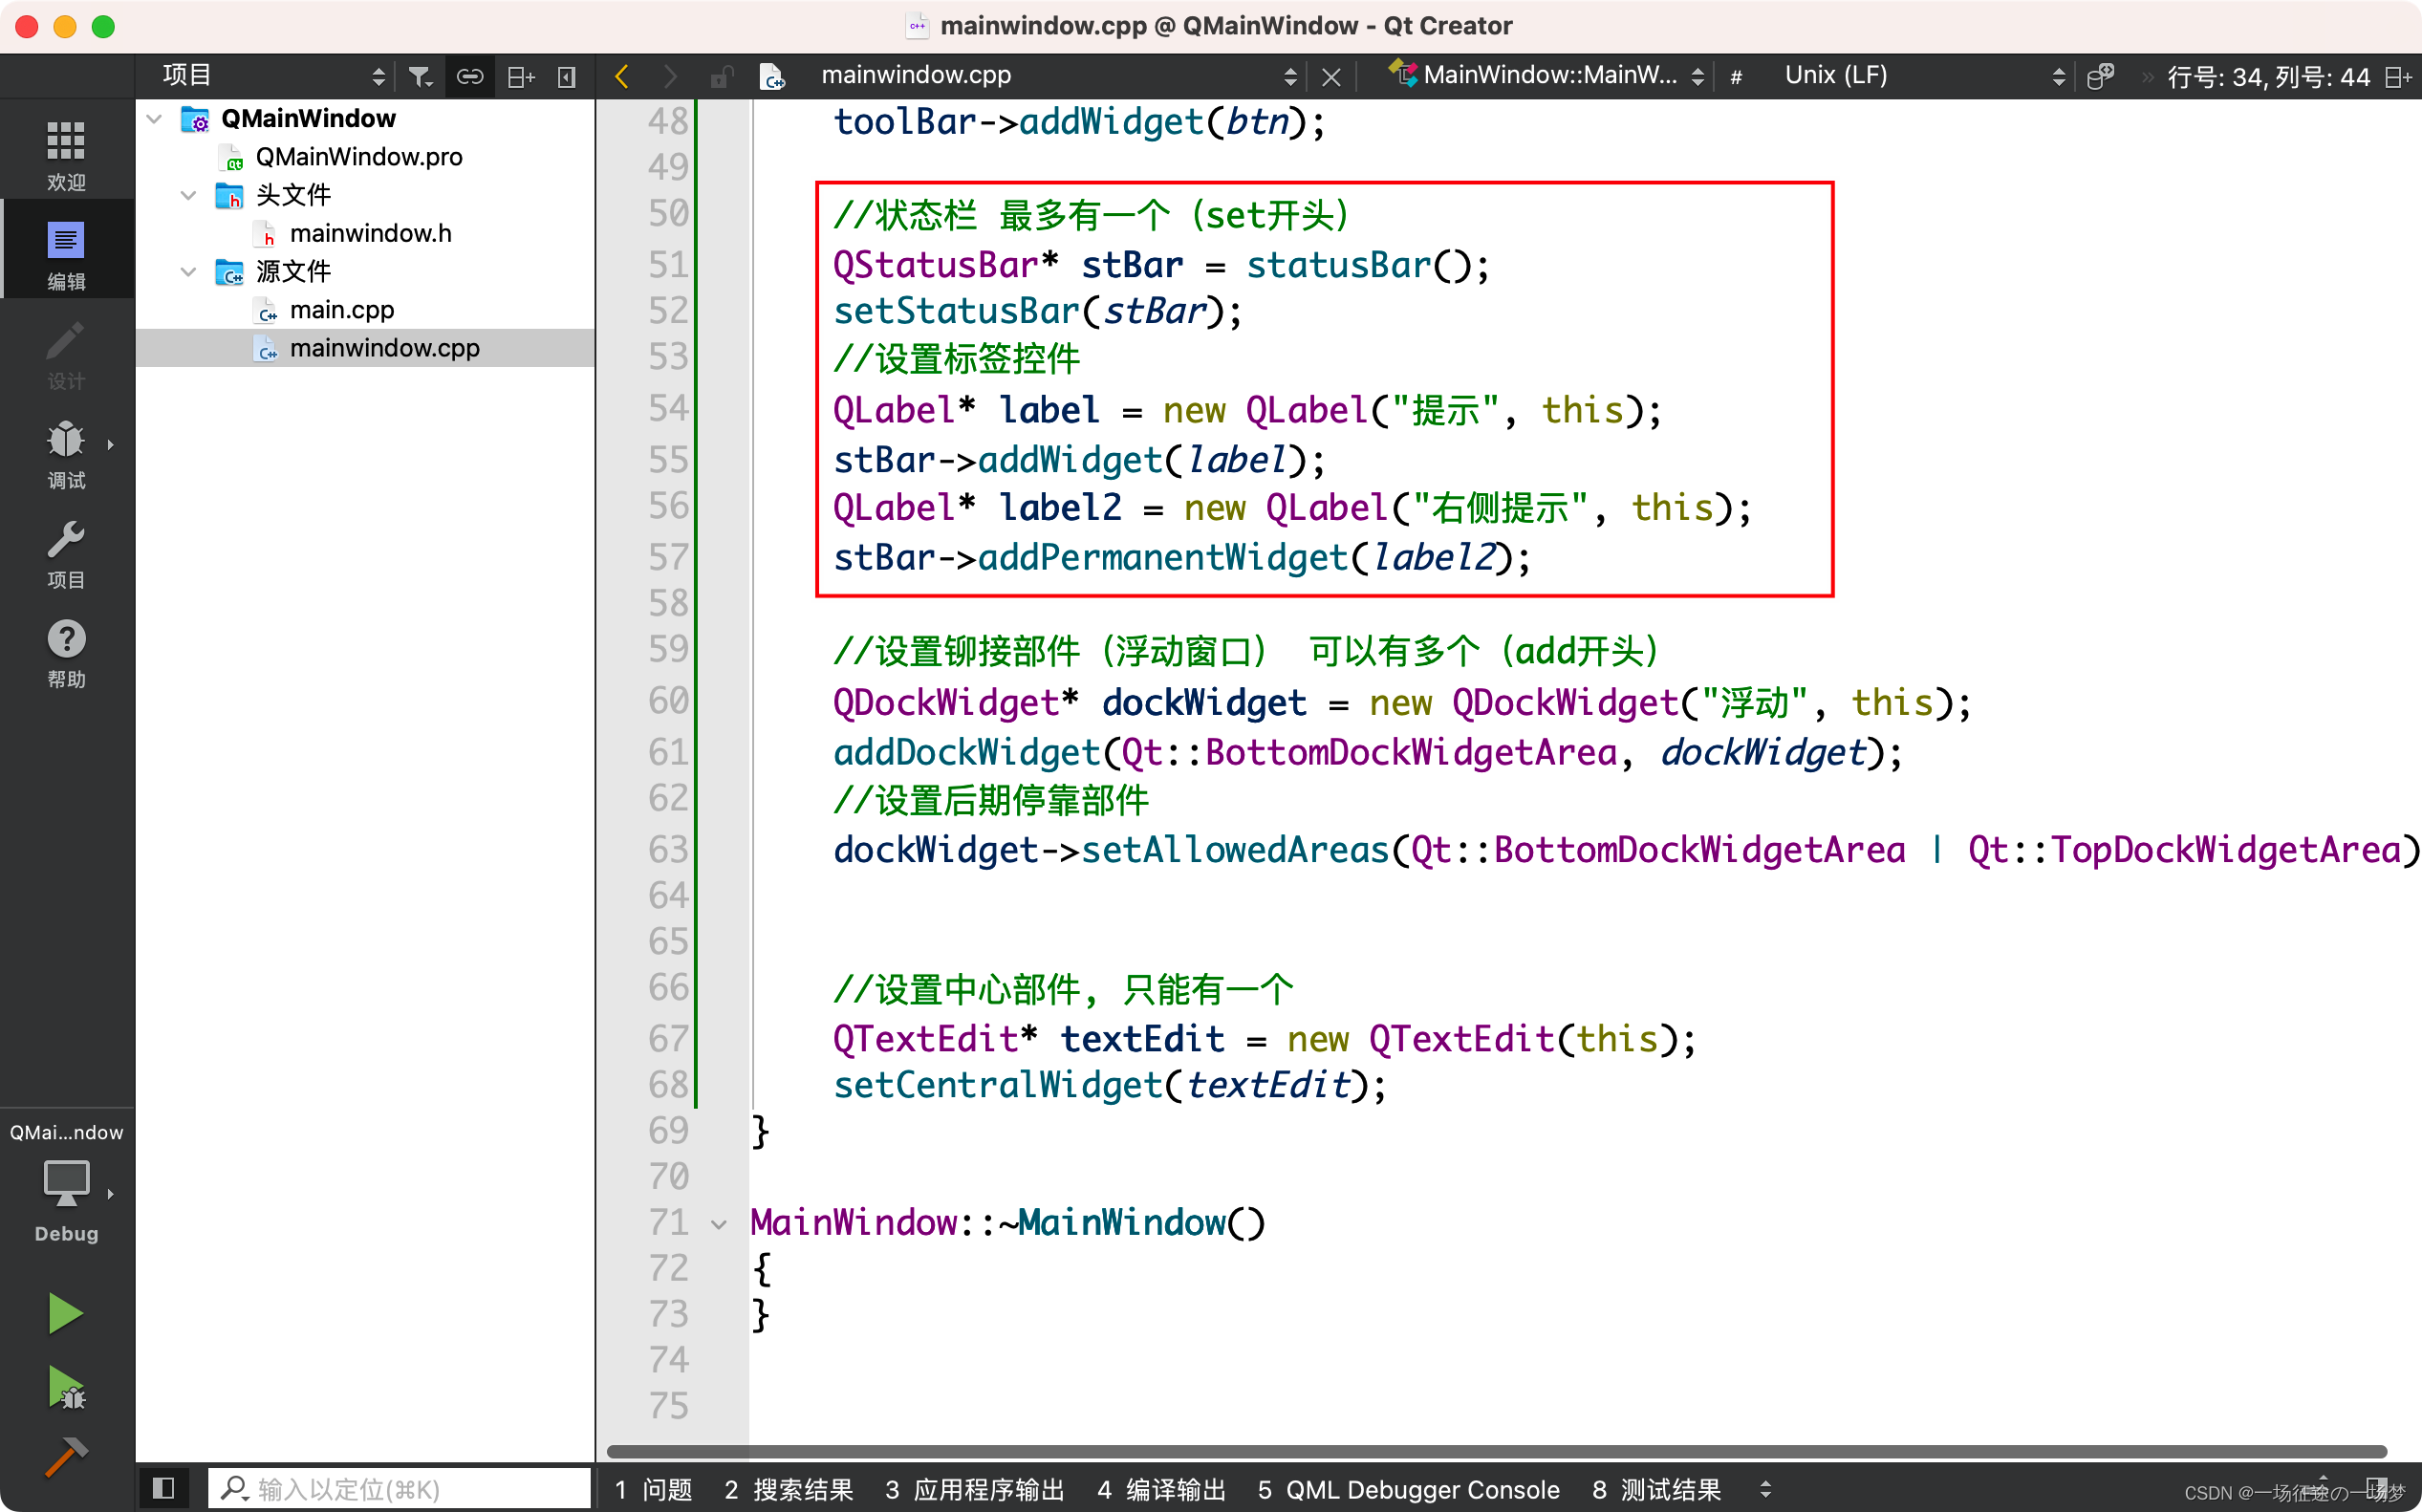Viewport: 2422px width, 1512px height.
Task: Start debugging with the debug play icon
Action: tap(65, 1388)
